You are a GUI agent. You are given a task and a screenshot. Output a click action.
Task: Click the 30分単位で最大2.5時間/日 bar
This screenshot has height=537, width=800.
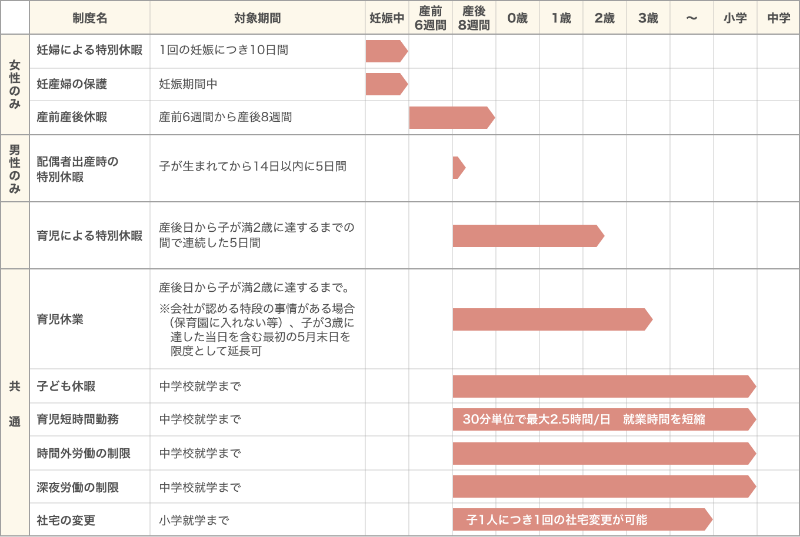605,419
